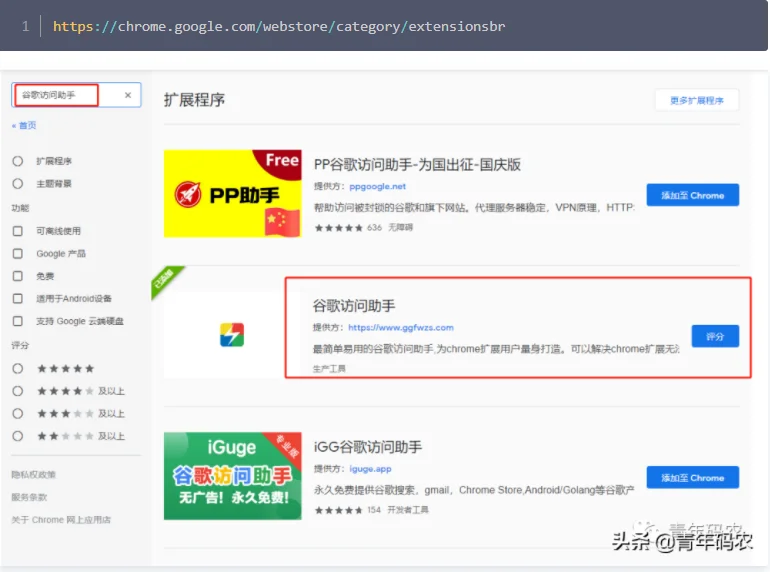Click the 更多扩展程序 button
Screen dimensions: 770x572
(x=697, y=101)
